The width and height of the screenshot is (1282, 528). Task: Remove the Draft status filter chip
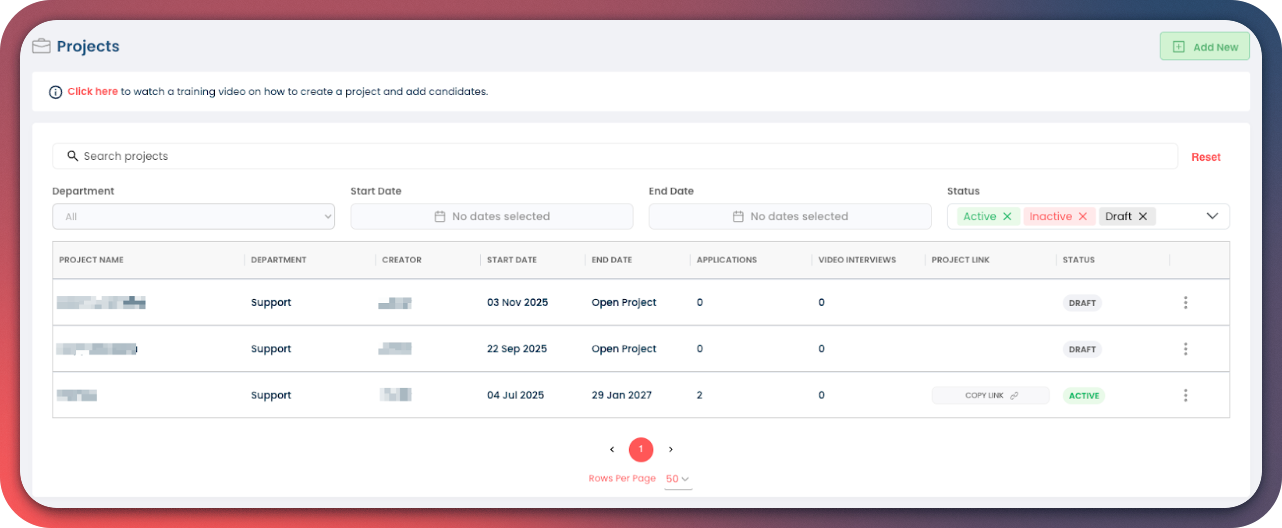coord(1143,216)
